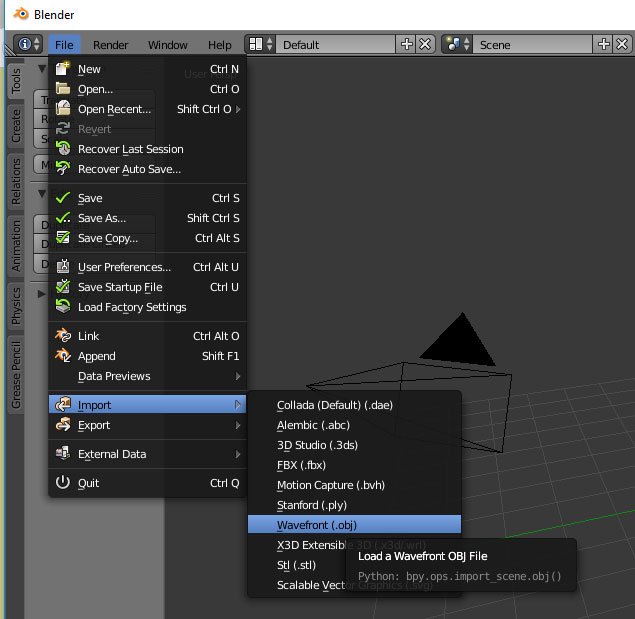Open the scene browser dropdown

click(457, 44)
